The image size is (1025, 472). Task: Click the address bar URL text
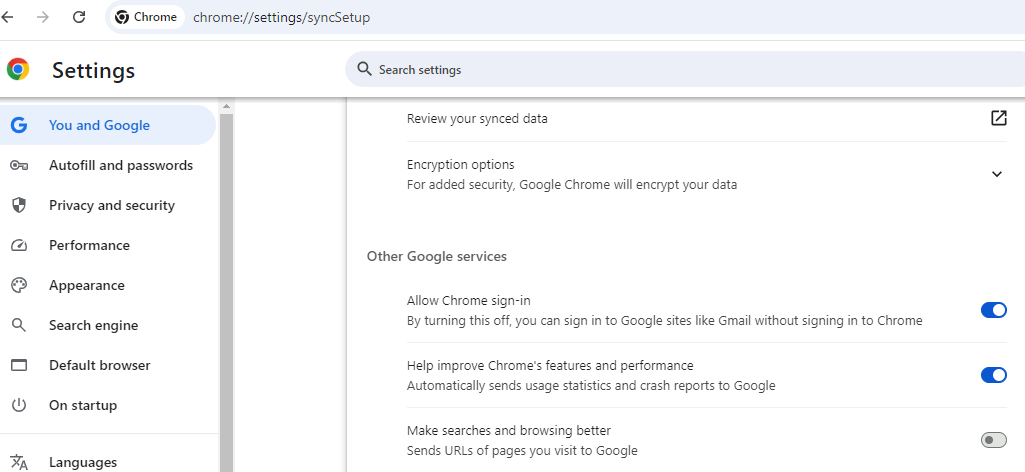click(x=281, y=17)
